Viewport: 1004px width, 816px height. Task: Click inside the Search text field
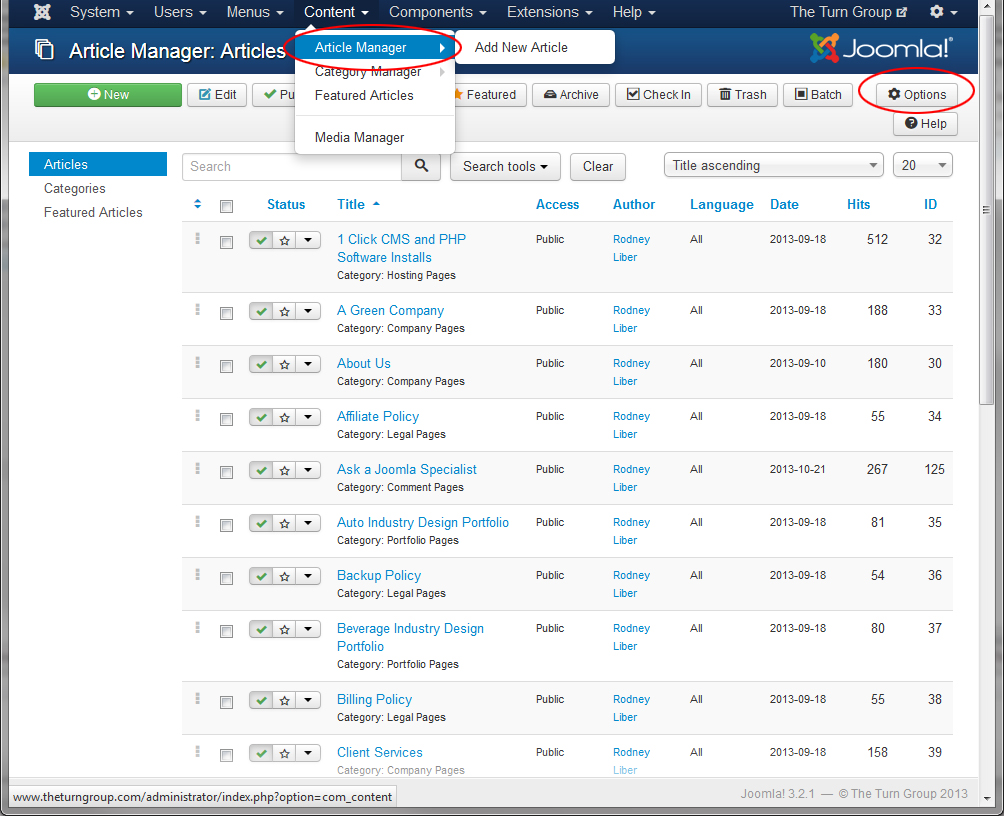click(291, 166)
